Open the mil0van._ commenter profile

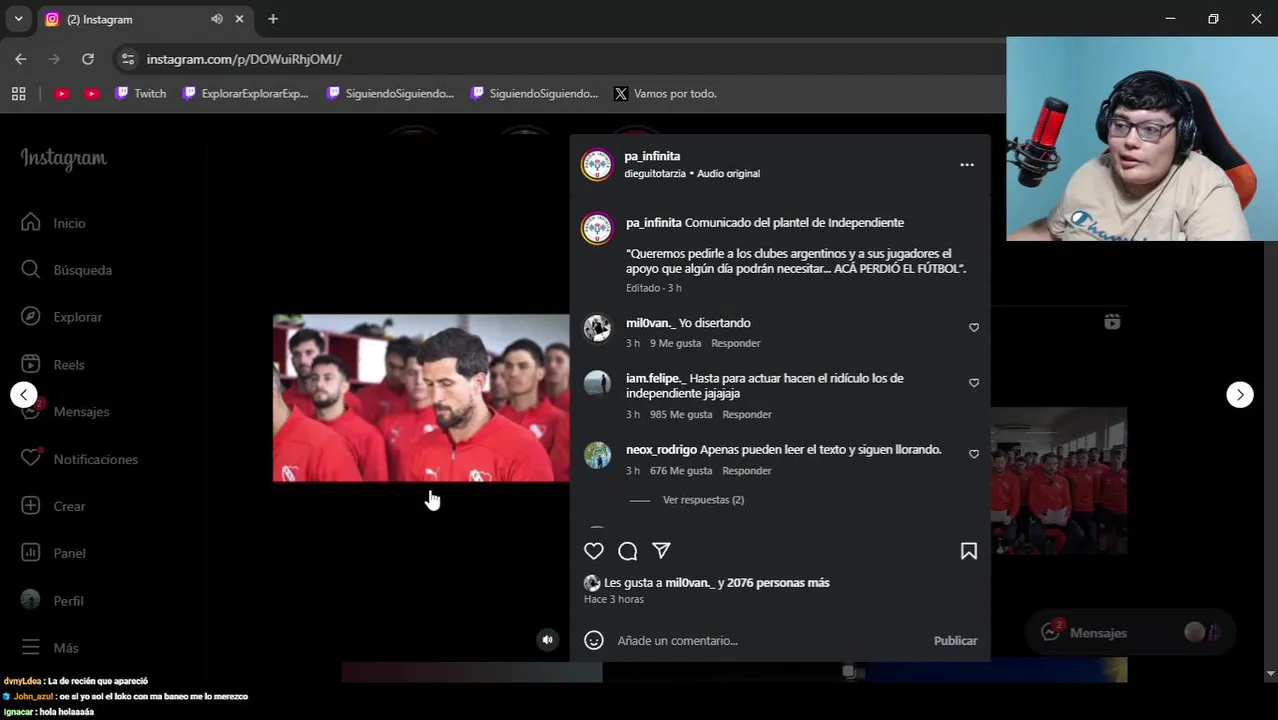(649, 323)
